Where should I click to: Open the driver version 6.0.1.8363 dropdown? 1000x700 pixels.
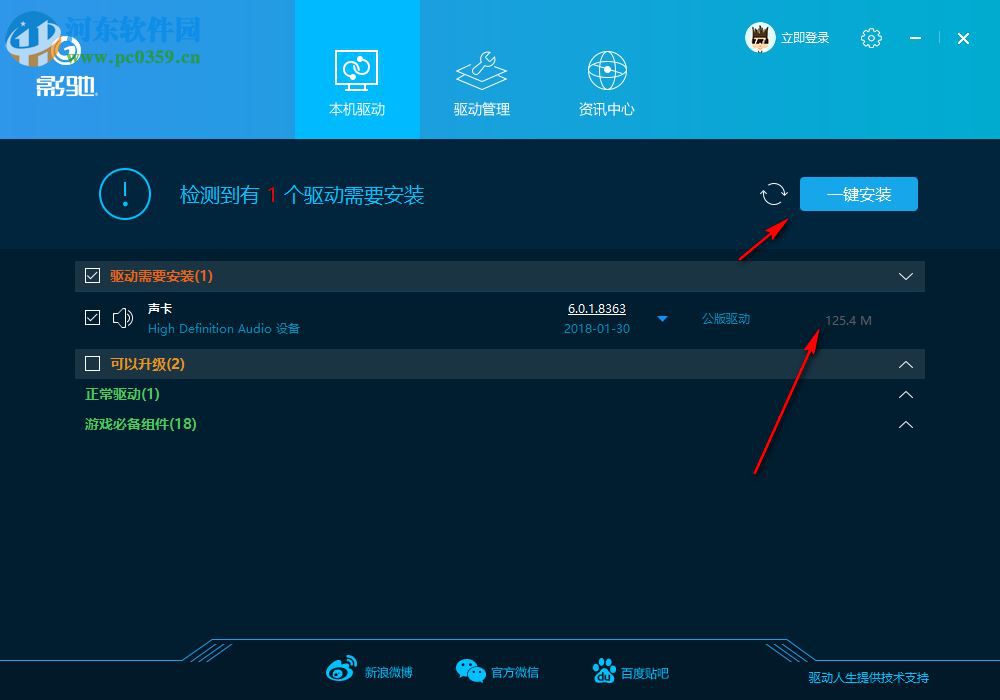662,317
